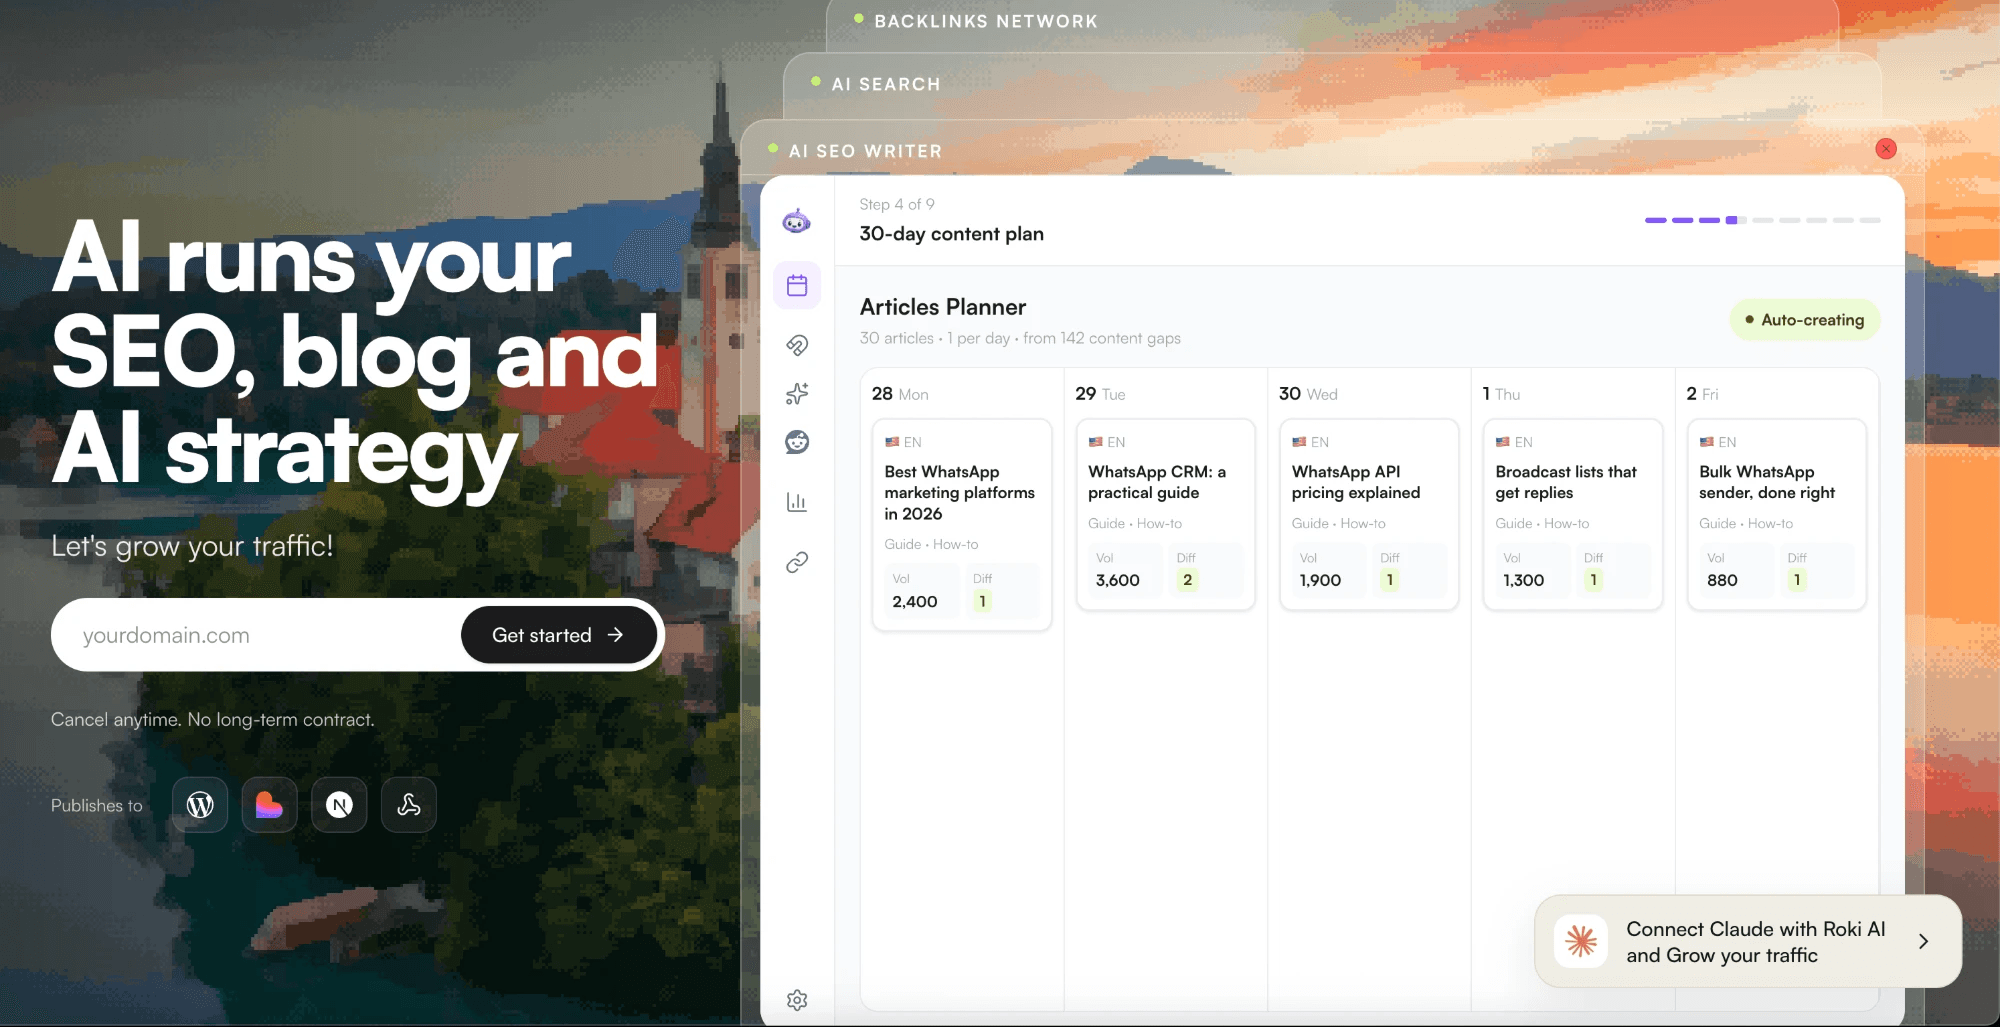Close the AI SEO Writer panel
Screen dimensions: 2000x1027
[1886, 149]
